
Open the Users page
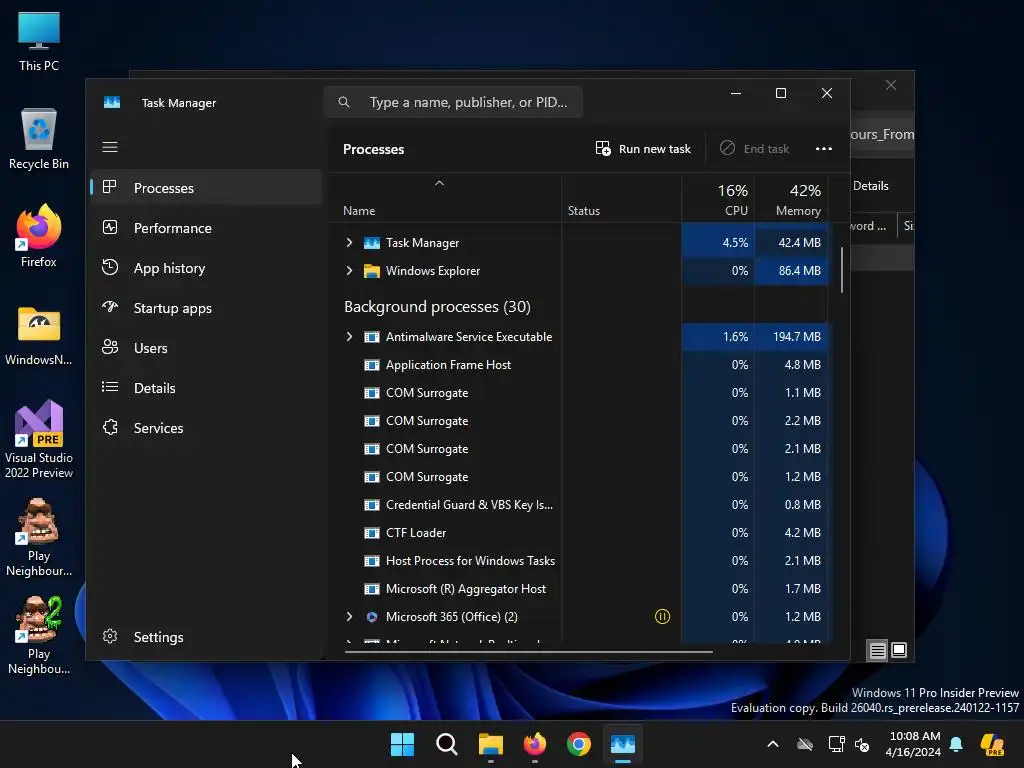tap(206, 348)
